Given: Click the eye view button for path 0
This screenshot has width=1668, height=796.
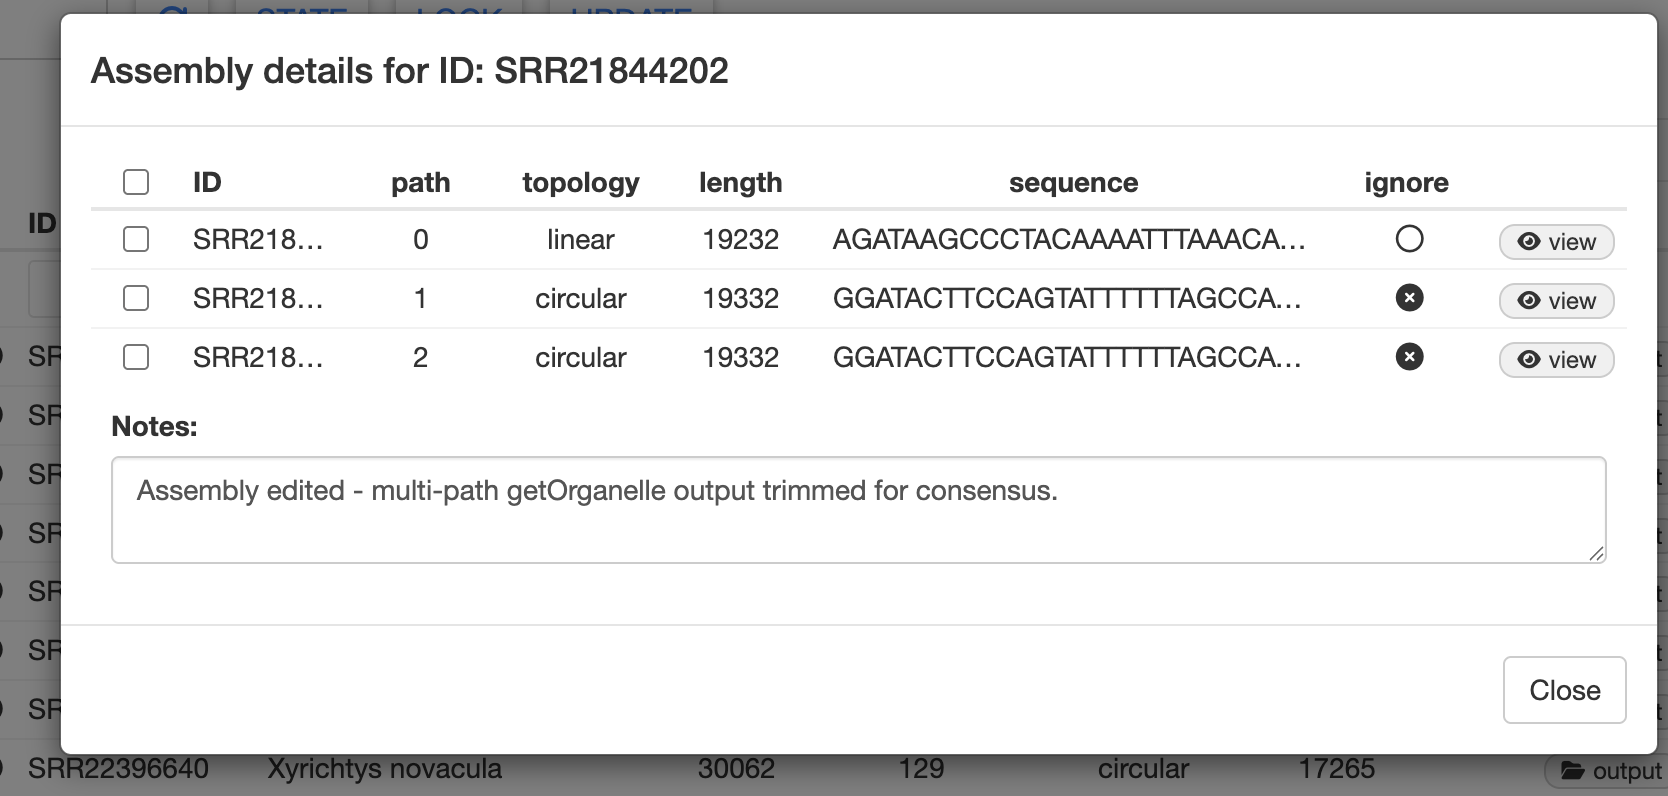Looking at the screenshot, I should [1556, 242].
